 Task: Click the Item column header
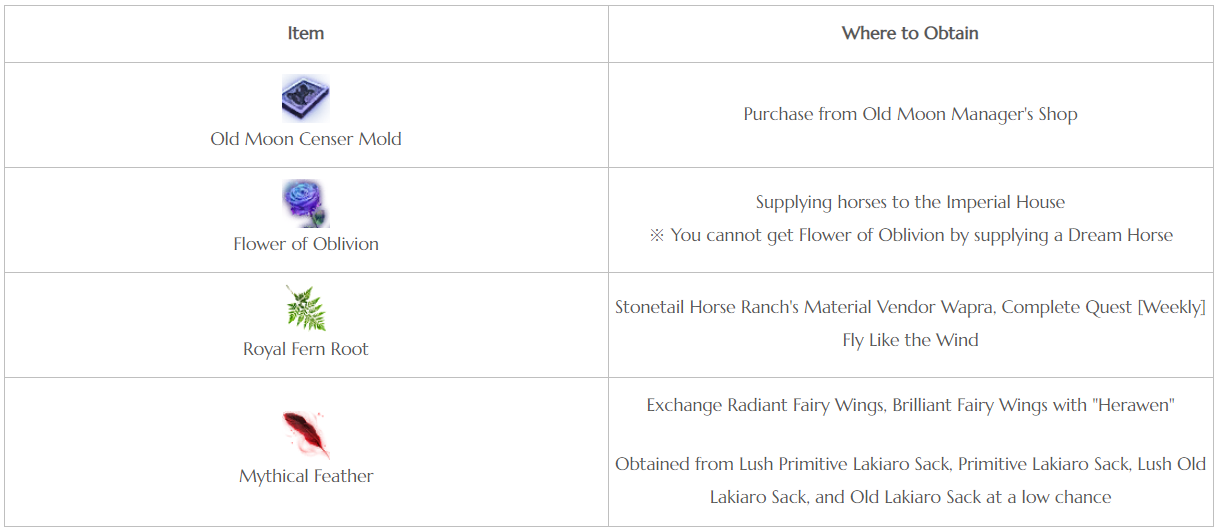306,33
